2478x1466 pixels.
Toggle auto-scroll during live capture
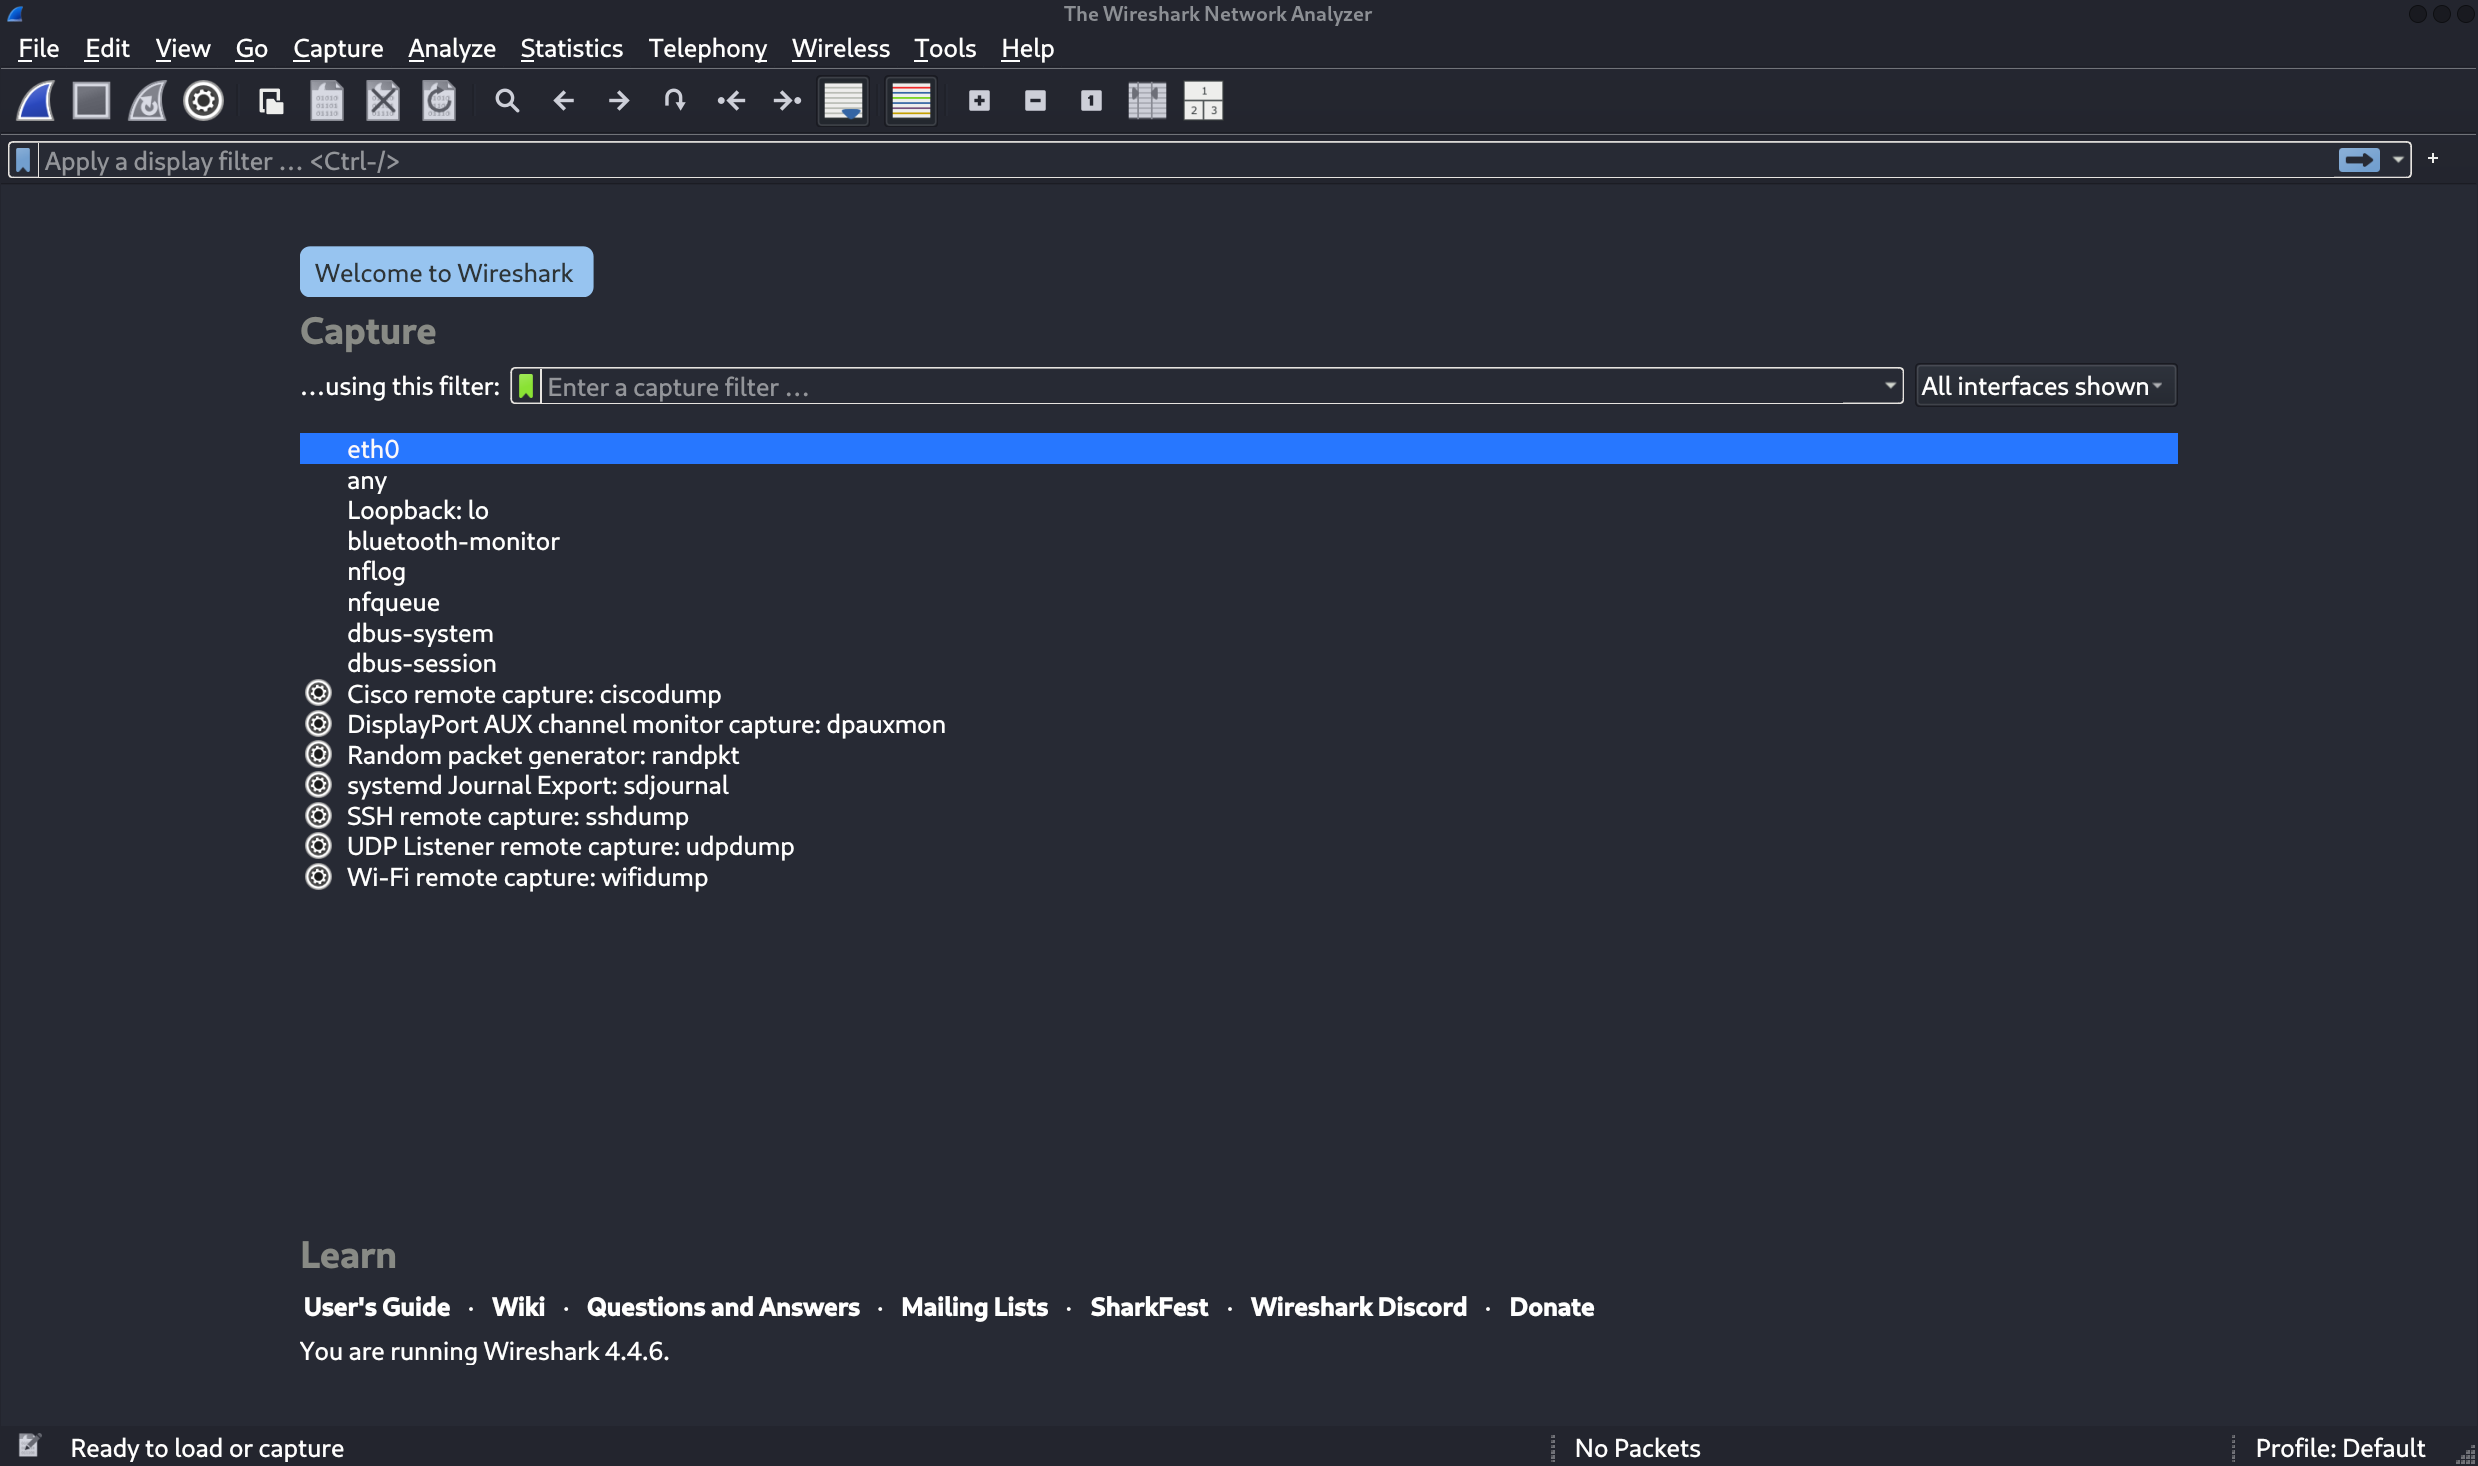coord(843,101)
